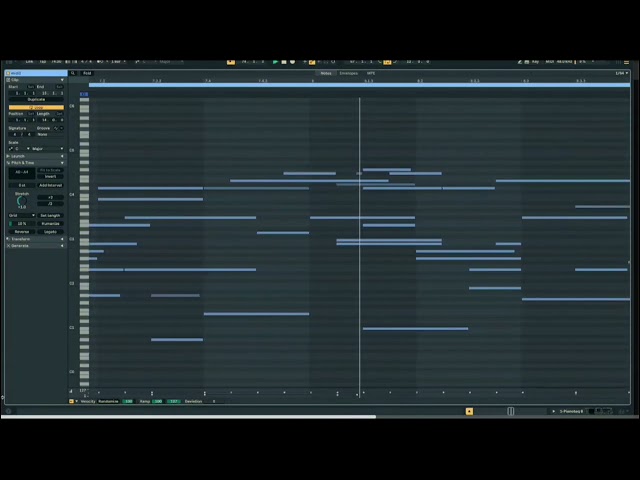The width and height of the screenshot is (640, 480).
Task: Open the scale name Major dropdown
Action: click(x=47, y=149)
